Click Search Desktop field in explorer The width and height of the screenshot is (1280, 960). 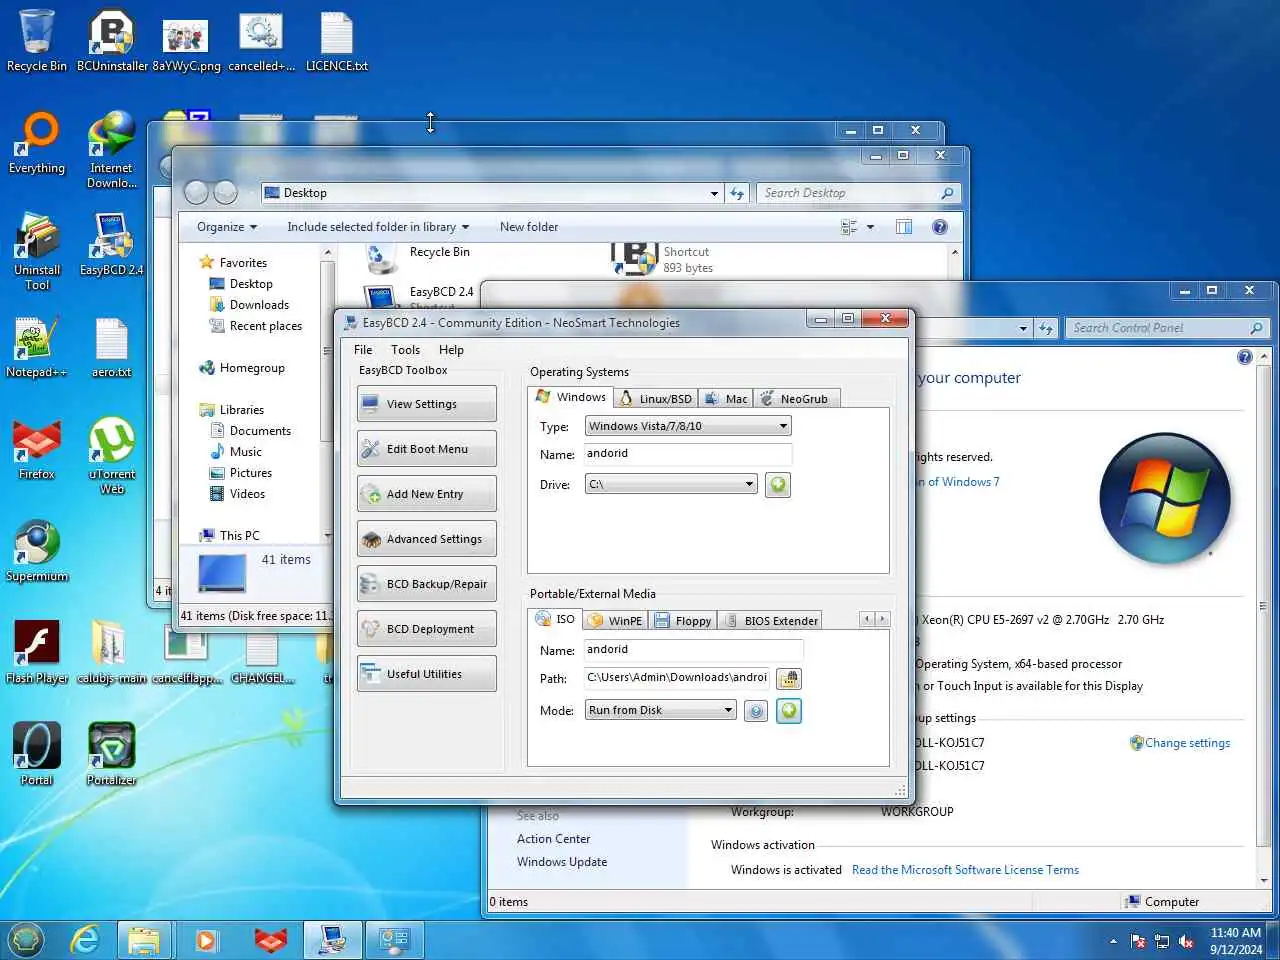pos(858,193)
